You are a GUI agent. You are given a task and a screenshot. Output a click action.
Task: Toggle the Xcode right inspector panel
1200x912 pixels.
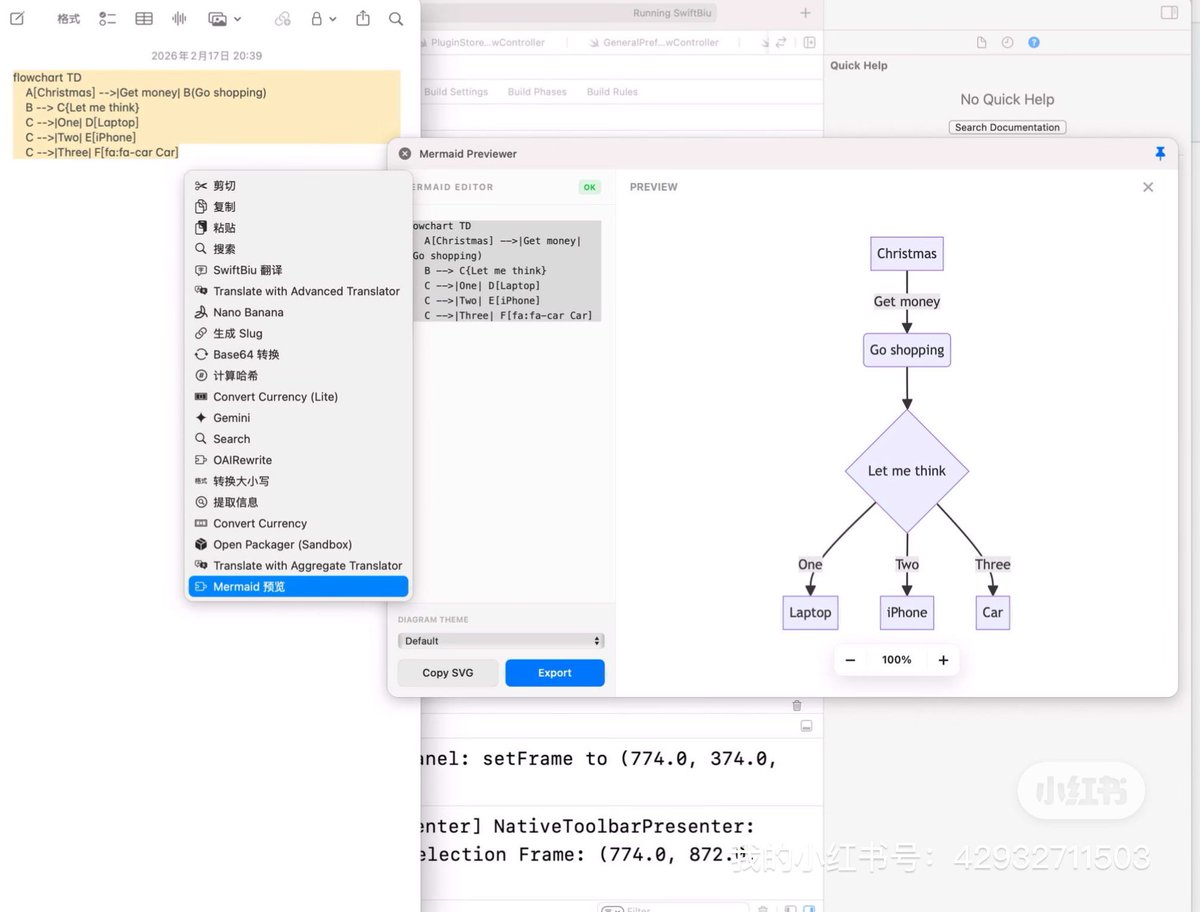pyautogui.click(x=1169, y=13)
